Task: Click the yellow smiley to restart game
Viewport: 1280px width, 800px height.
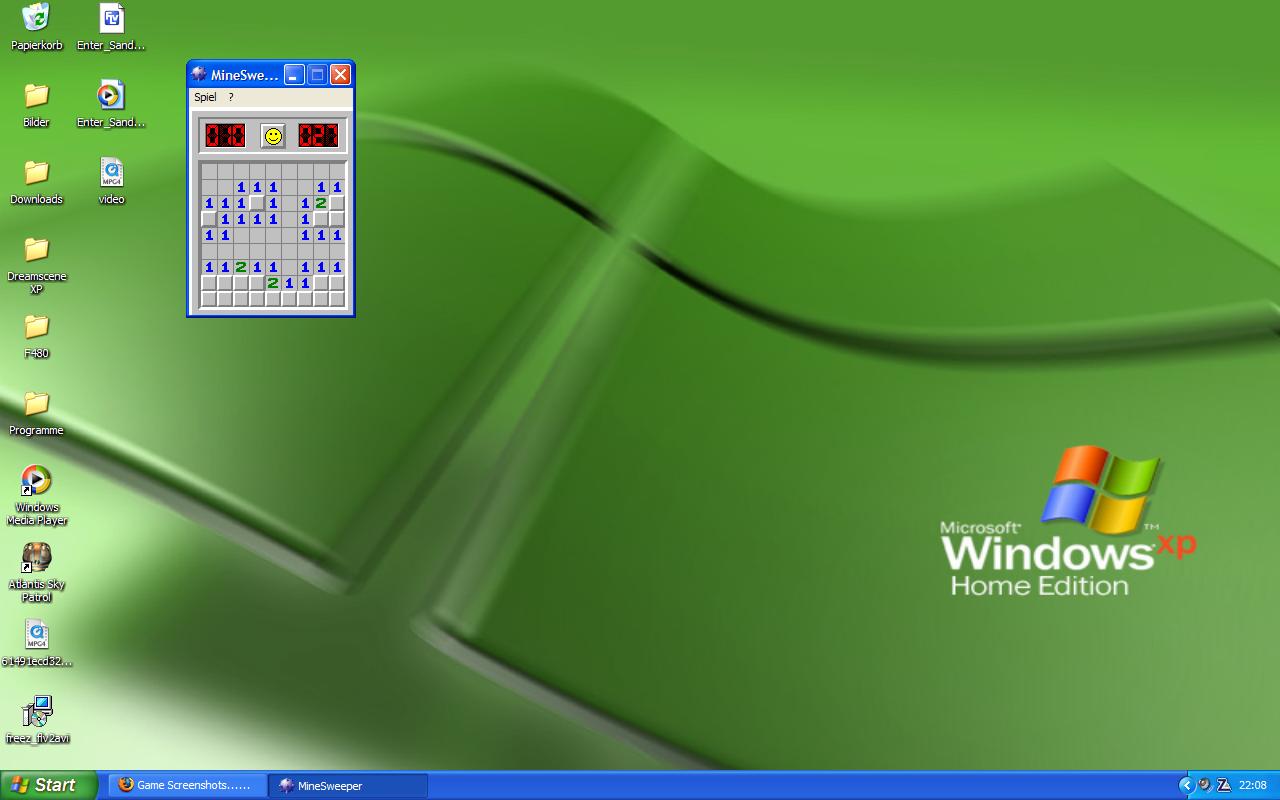Action: tap(273, 136)
